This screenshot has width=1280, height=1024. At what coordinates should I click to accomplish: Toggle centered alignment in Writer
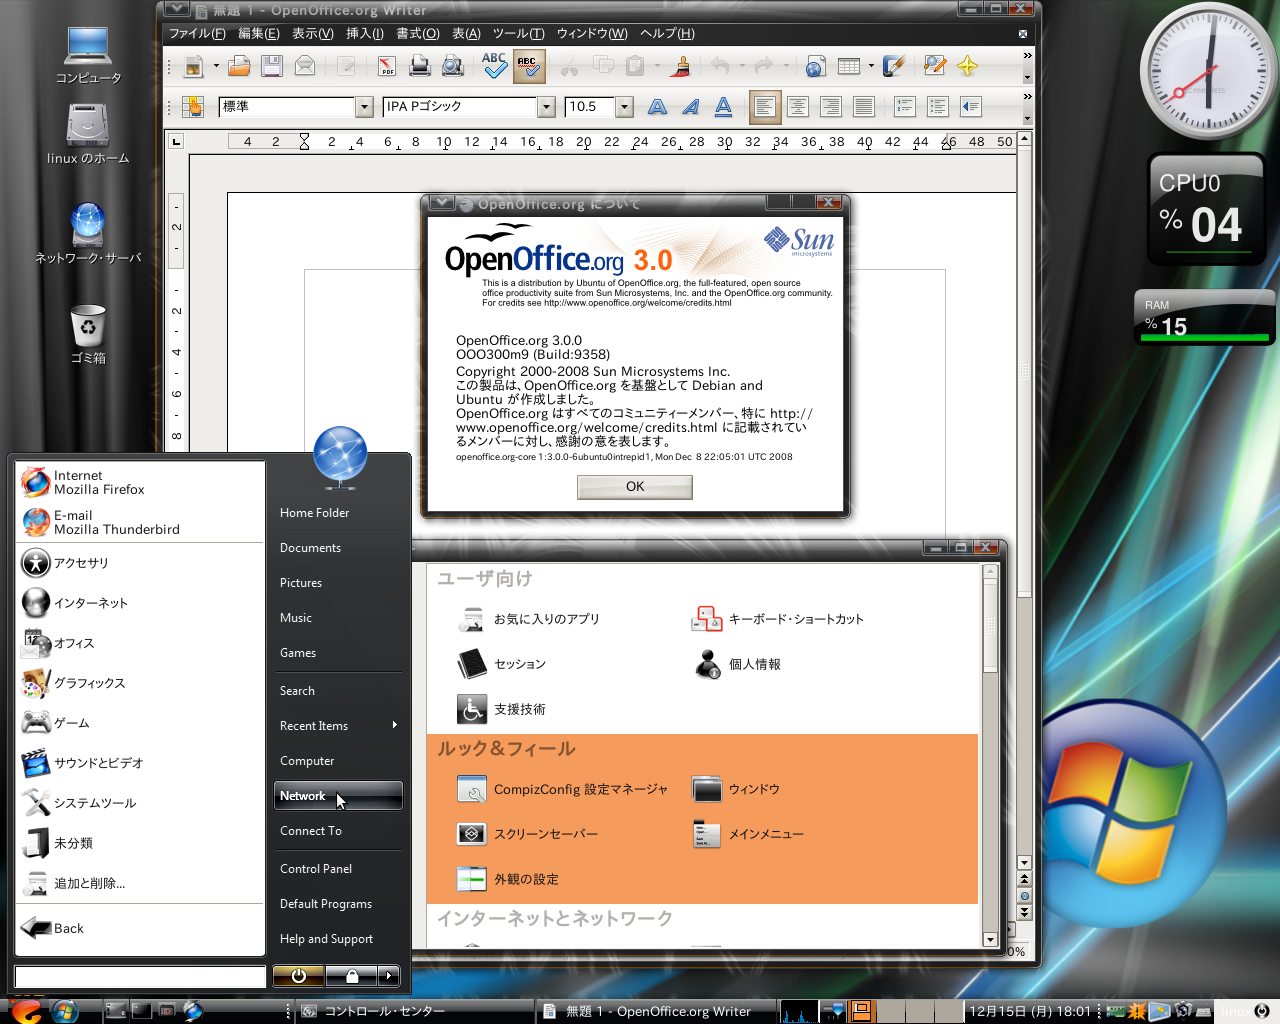click(798, 106)
